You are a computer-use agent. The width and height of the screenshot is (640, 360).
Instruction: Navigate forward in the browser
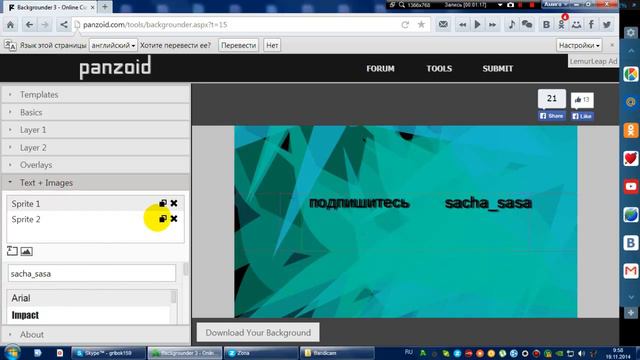point(45,25)
